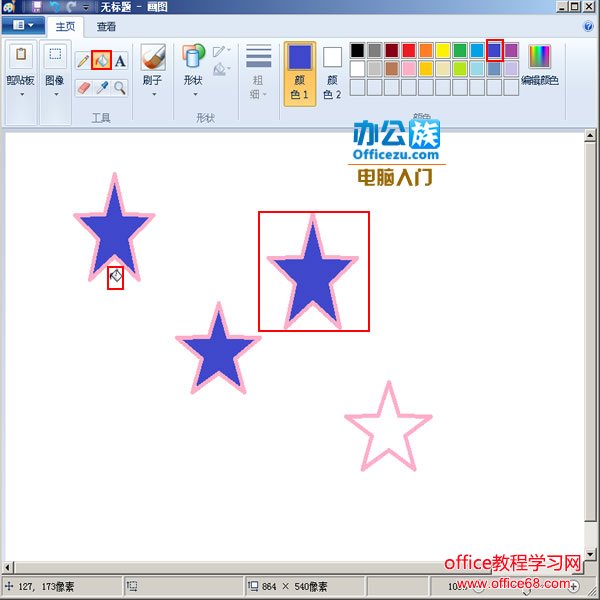
Task: Select the Pencil tool
Action: [x=83, y=60]
